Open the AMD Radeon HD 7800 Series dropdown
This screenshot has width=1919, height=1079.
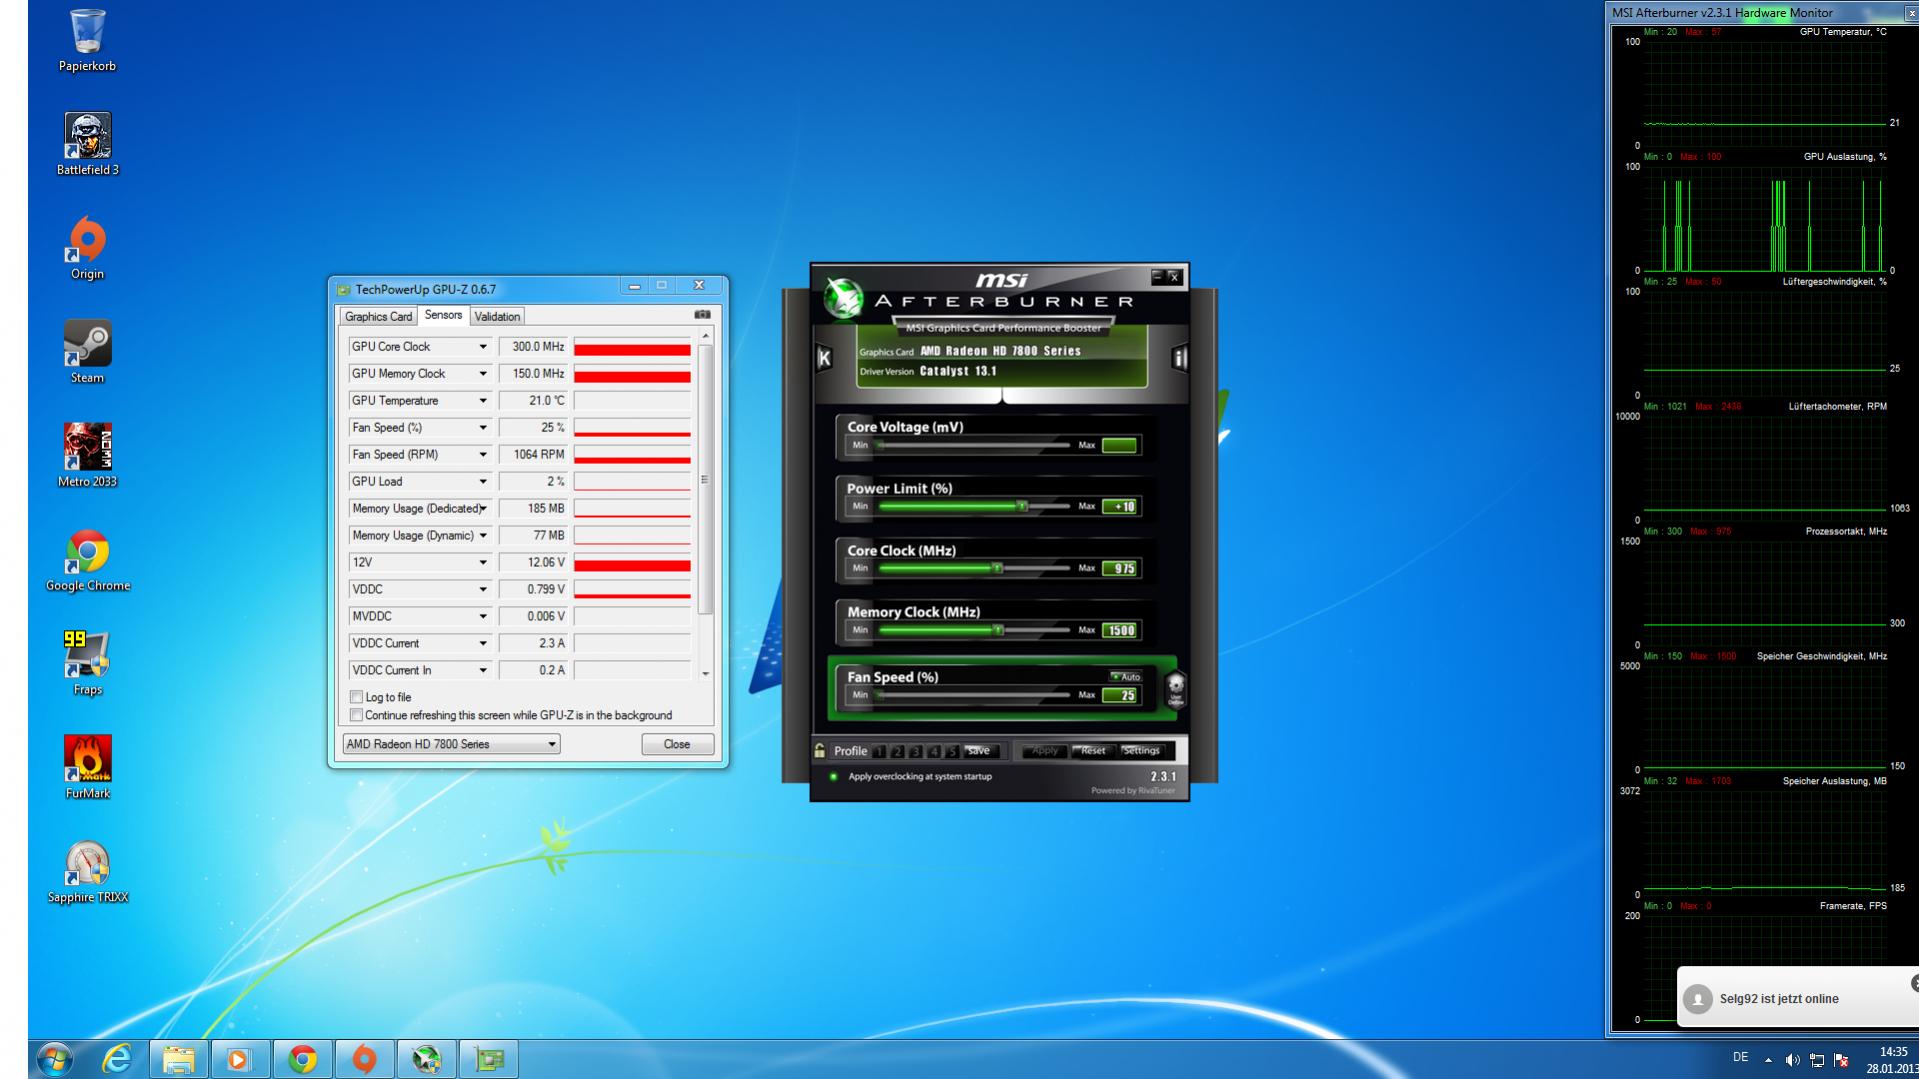pos(451,744)
